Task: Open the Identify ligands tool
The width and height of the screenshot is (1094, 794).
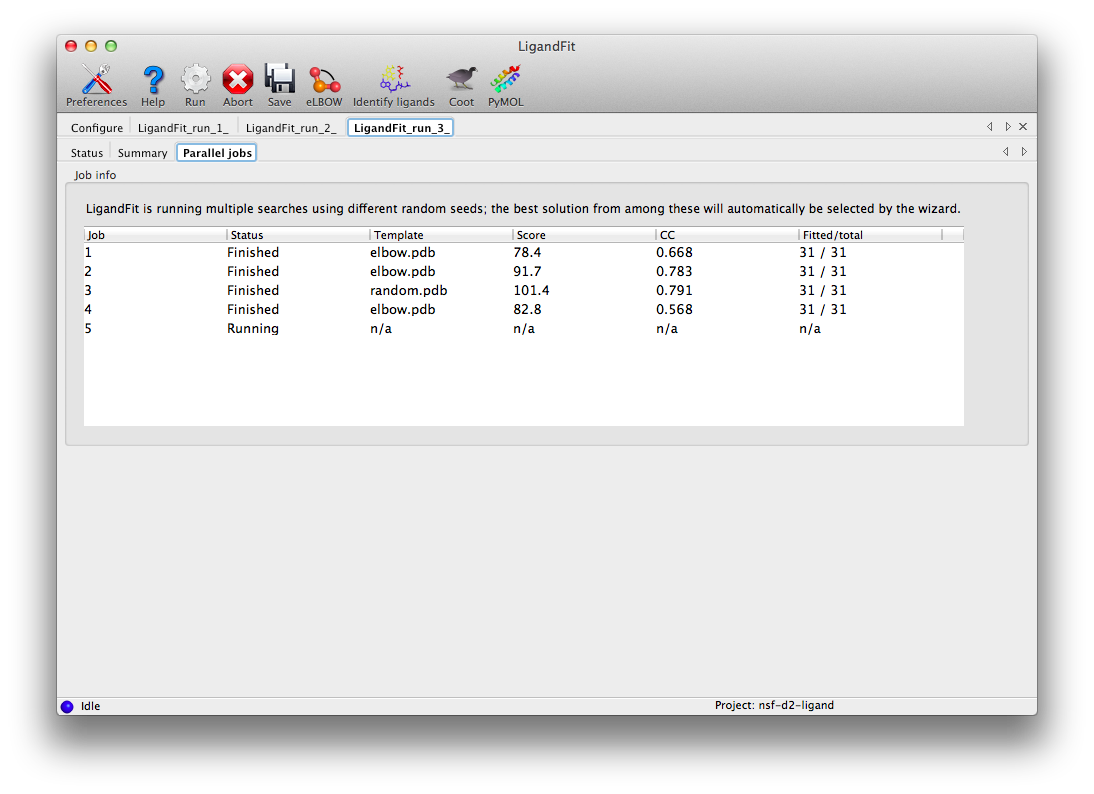Action: coord(393,80)
